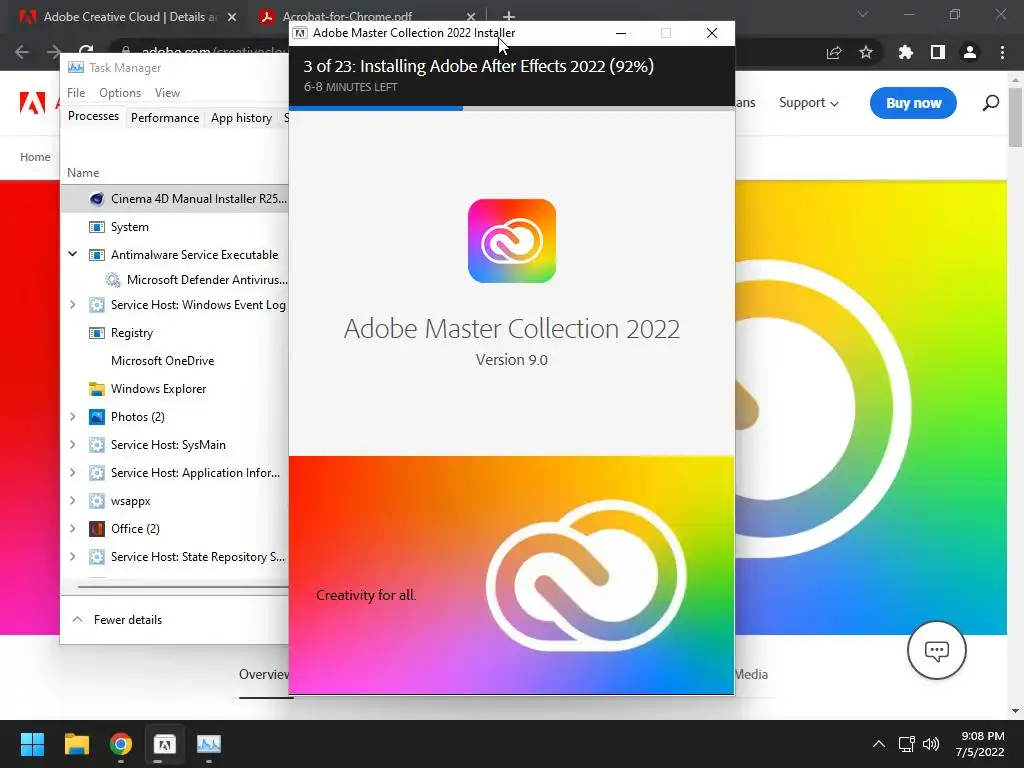Screen dimensions: 1024x768
Task: Click the Windows Explorer folder icon in Task Manager
Action: click(97, 389)
